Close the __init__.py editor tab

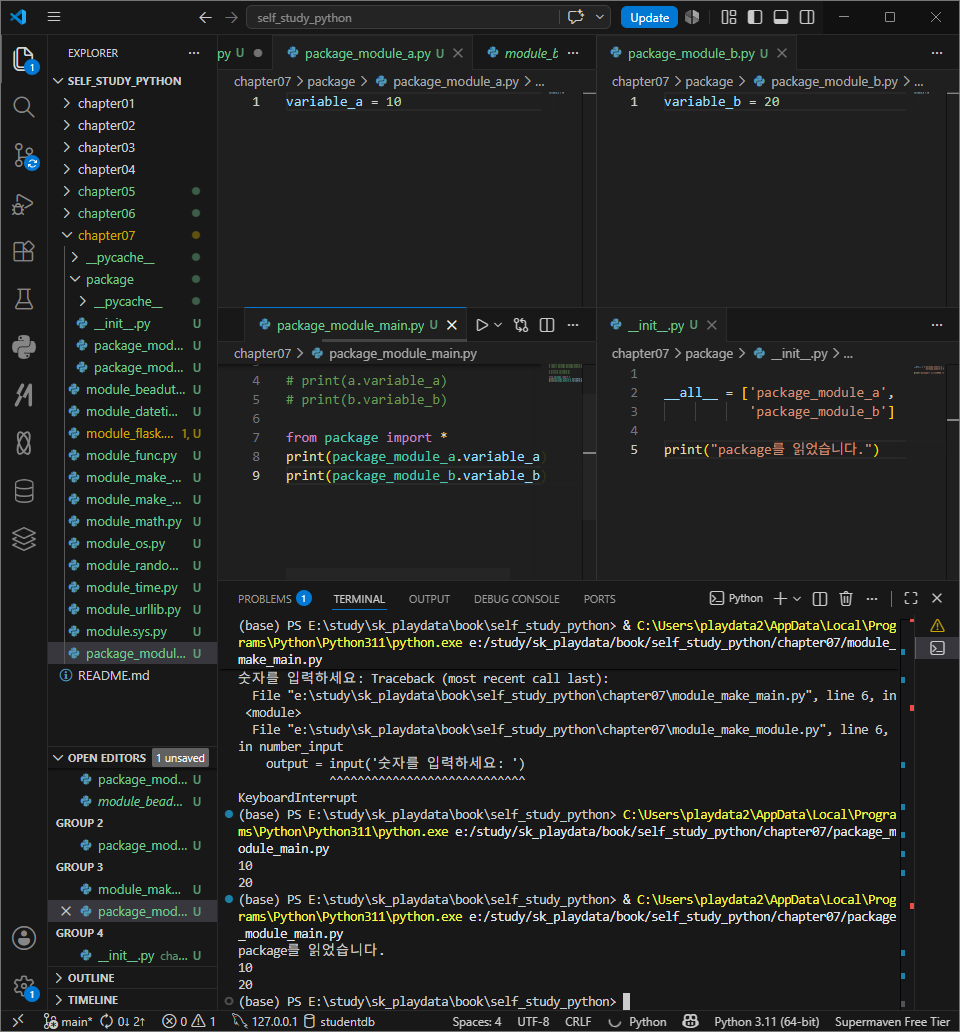711,325
